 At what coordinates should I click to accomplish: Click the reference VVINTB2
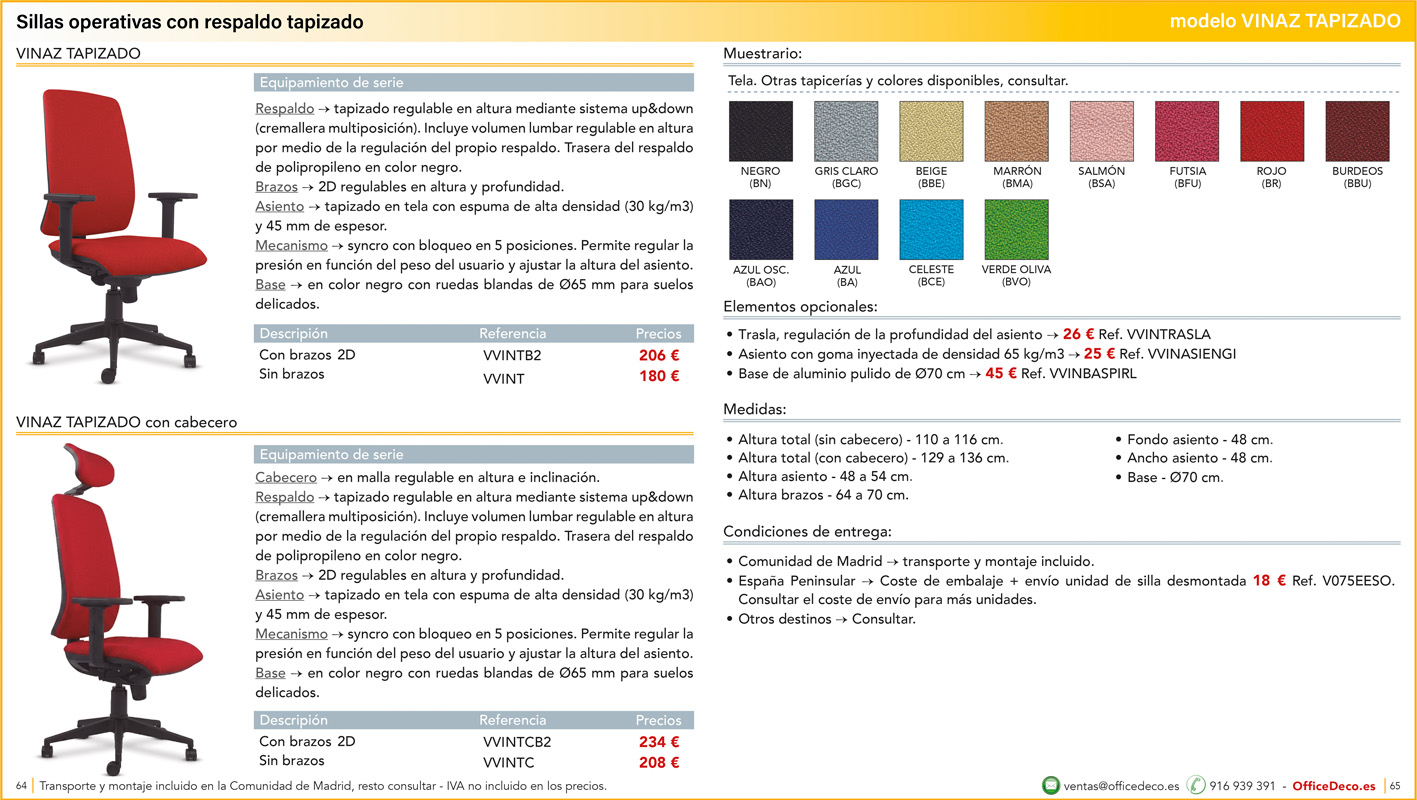512,355
